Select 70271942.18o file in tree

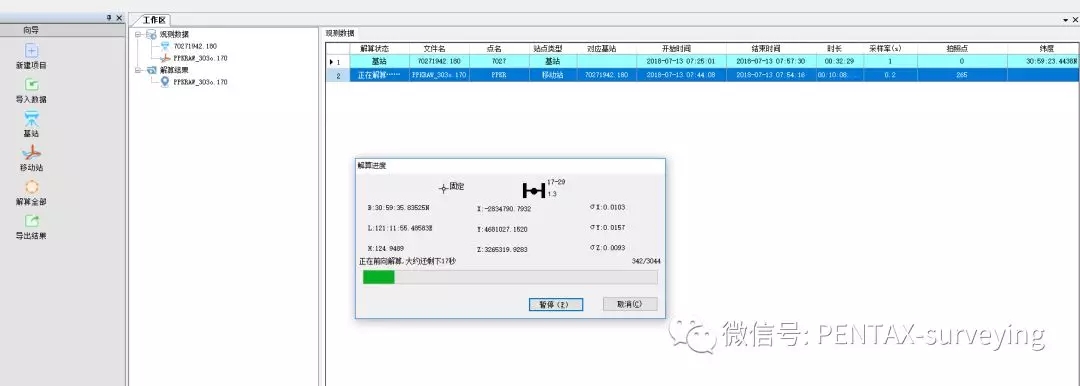(195, 46)
